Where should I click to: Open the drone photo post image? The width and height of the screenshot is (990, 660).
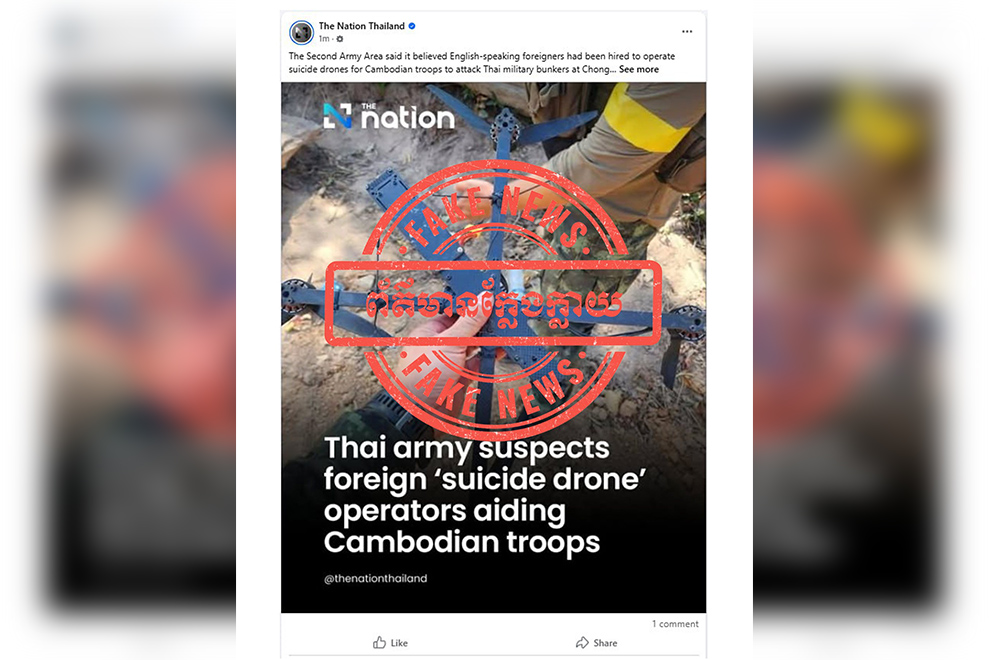point(493,347)
